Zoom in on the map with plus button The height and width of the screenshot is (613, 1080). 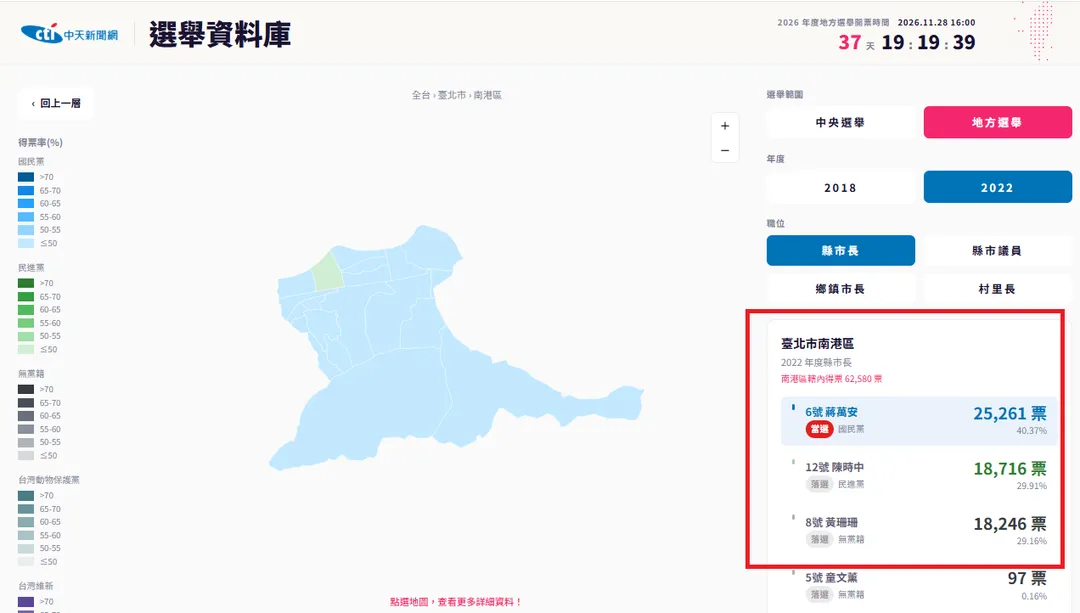pyautogui.click(x=725, y=126)
